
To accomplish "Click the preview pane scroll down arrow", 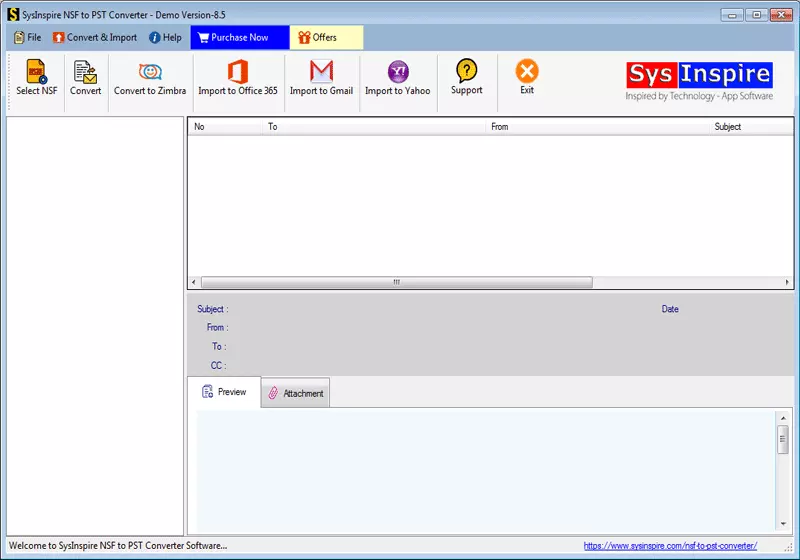I will [x=783, y=524].
